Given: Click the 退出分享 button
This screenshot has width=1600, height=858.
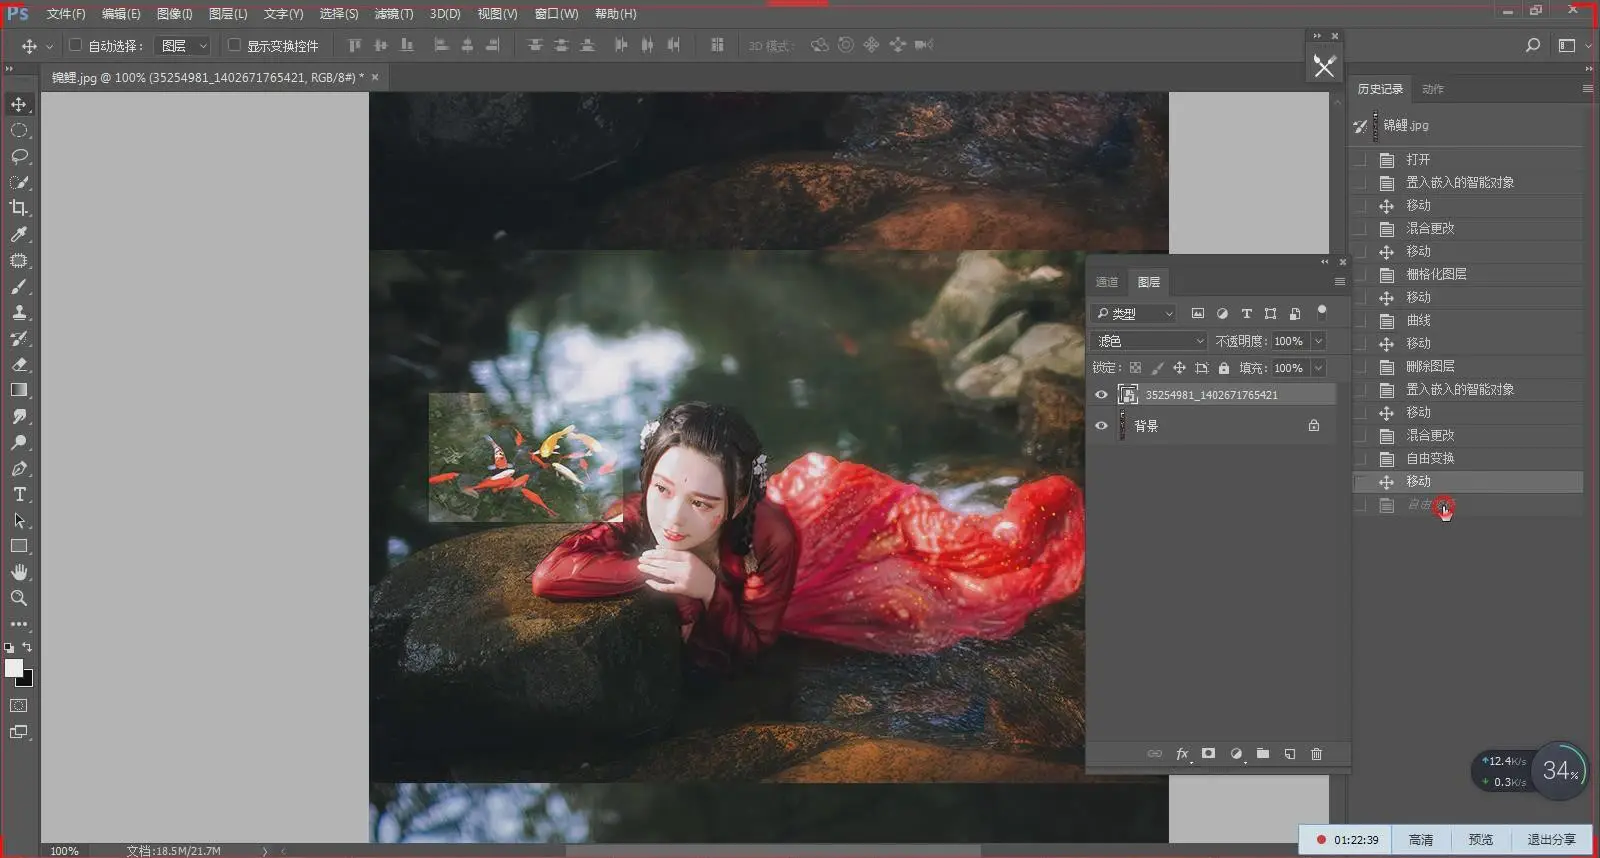Looking at the screenshot, I should point(1551,840).
